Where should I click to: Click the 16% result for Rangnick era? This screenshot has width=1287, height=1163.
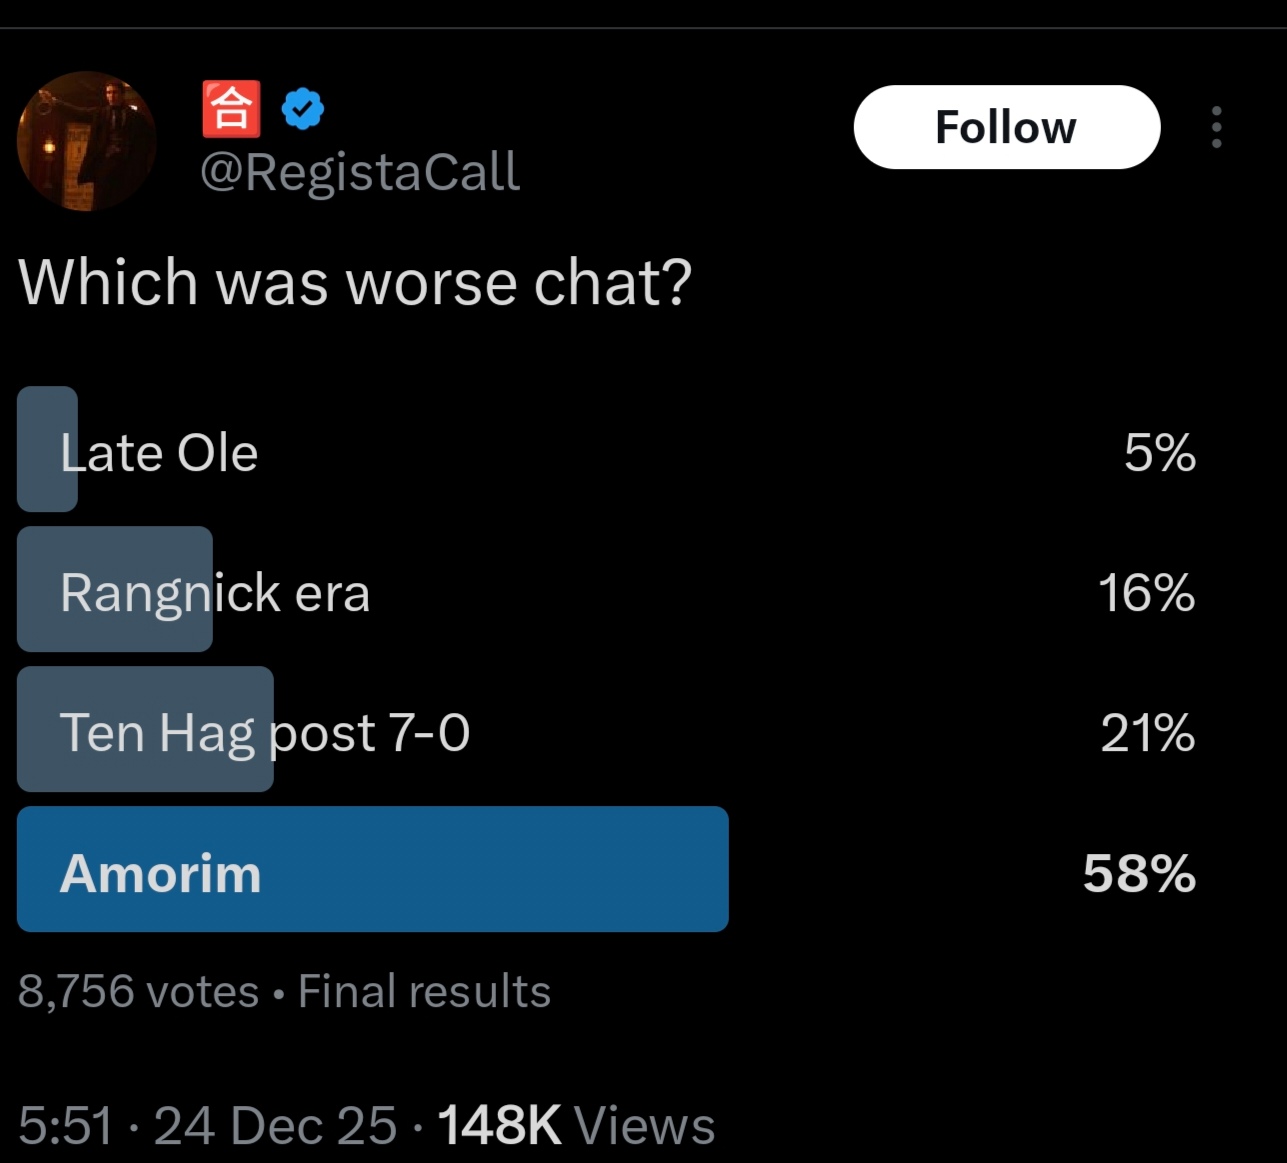1146,593
